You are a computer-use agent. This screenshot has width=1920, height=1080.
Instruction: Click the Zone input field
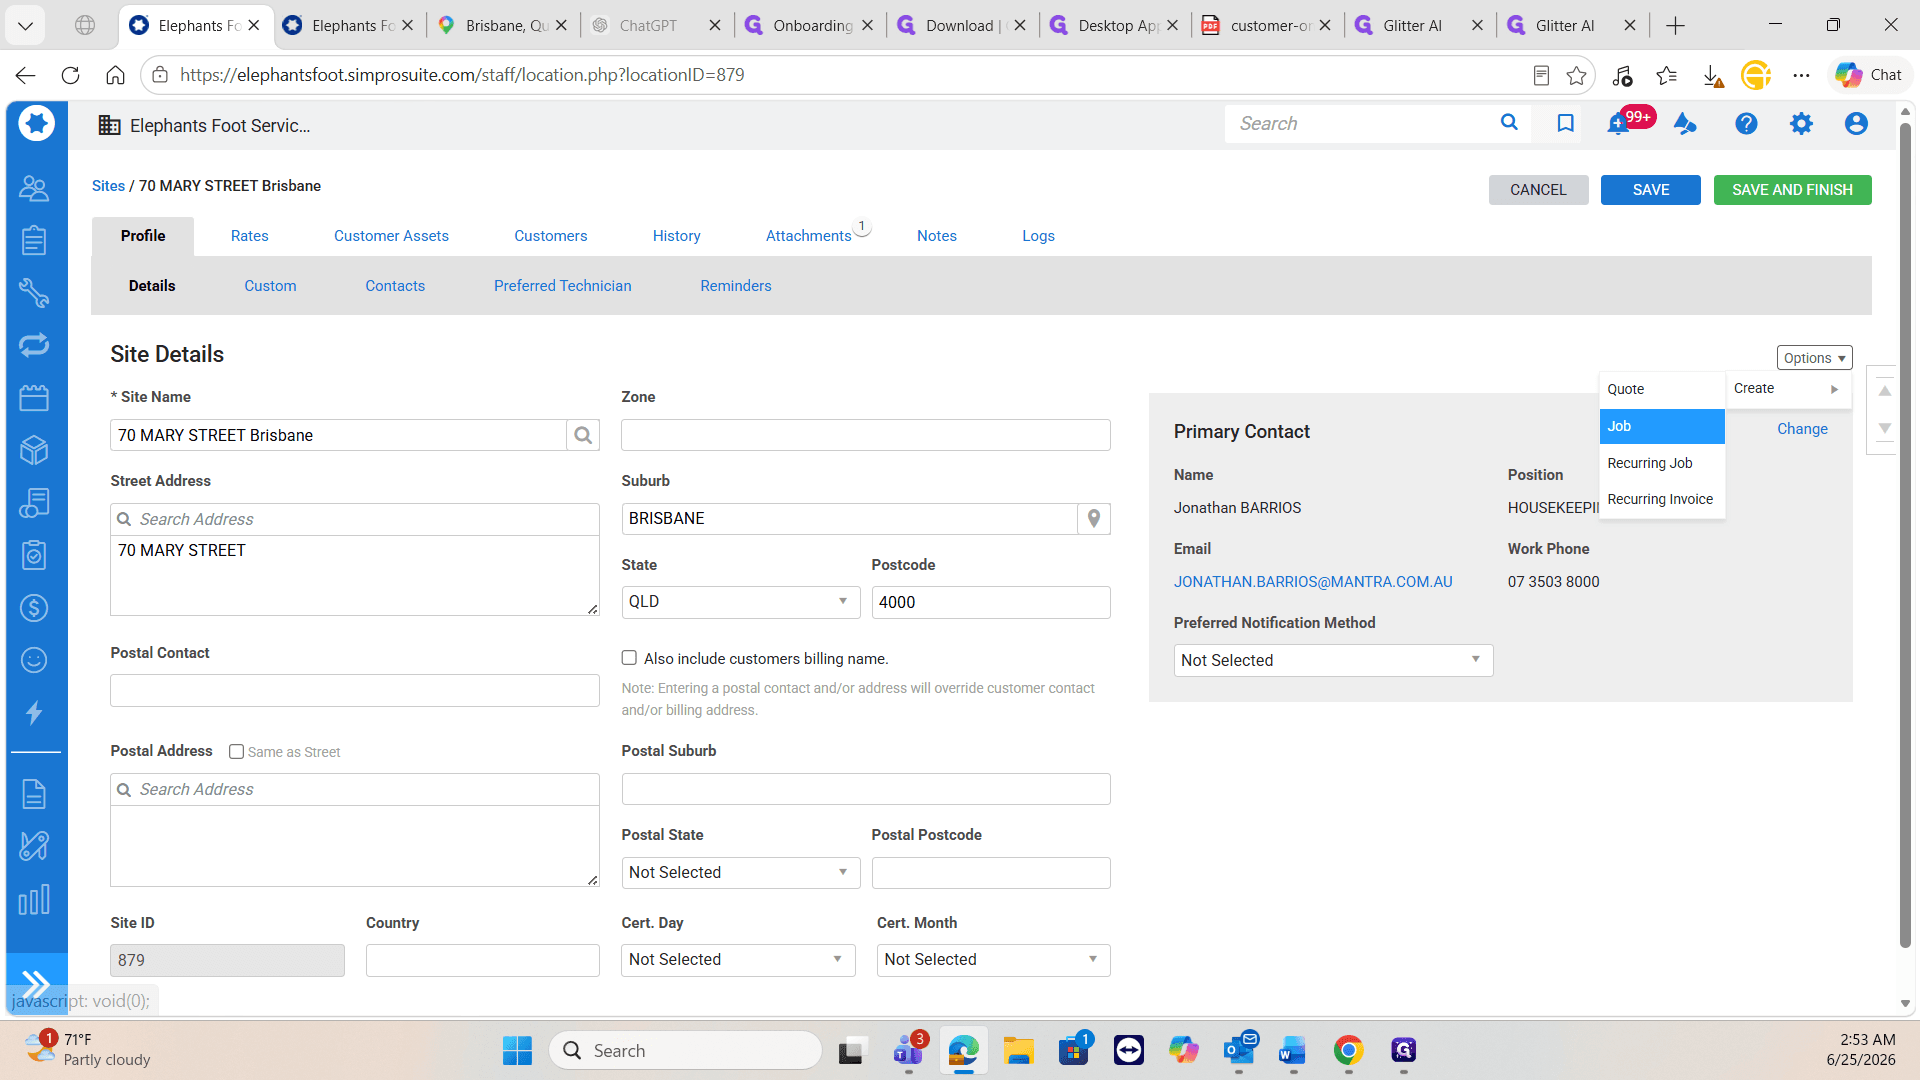coord(865,435)
